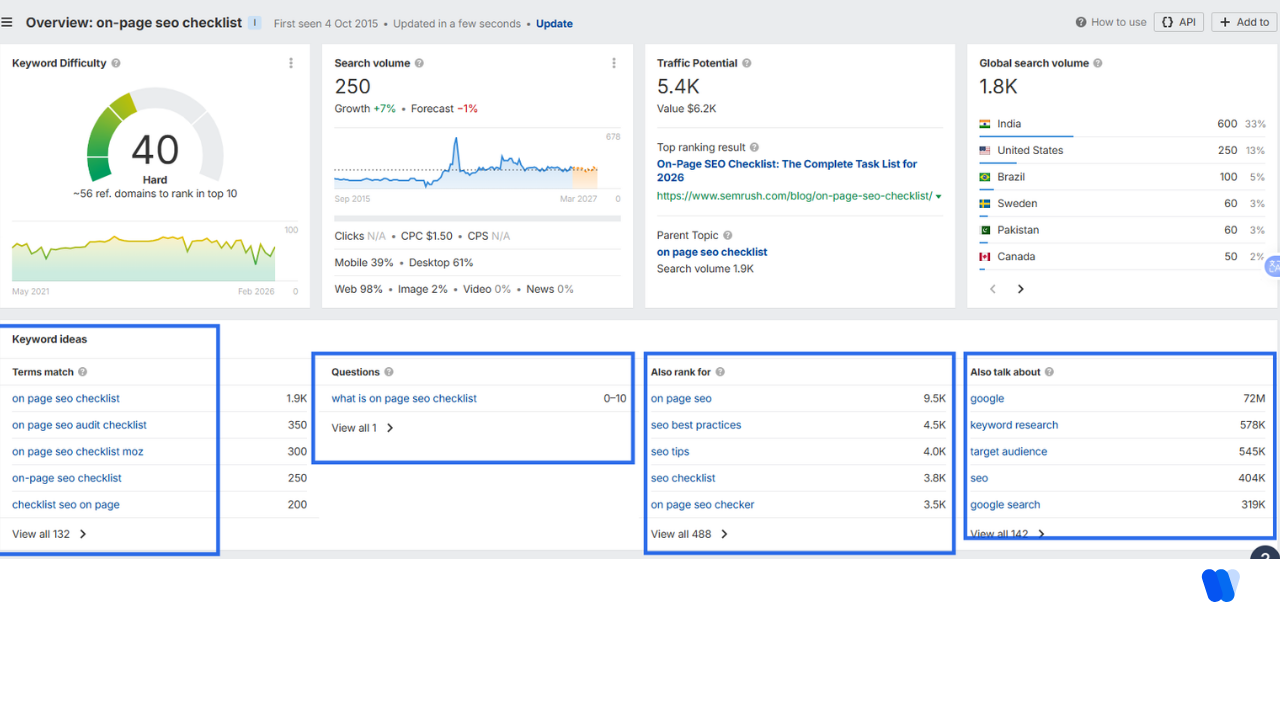Click the Search volume help icon
The width and height of the screenshot is (1280, 720).
419,63
